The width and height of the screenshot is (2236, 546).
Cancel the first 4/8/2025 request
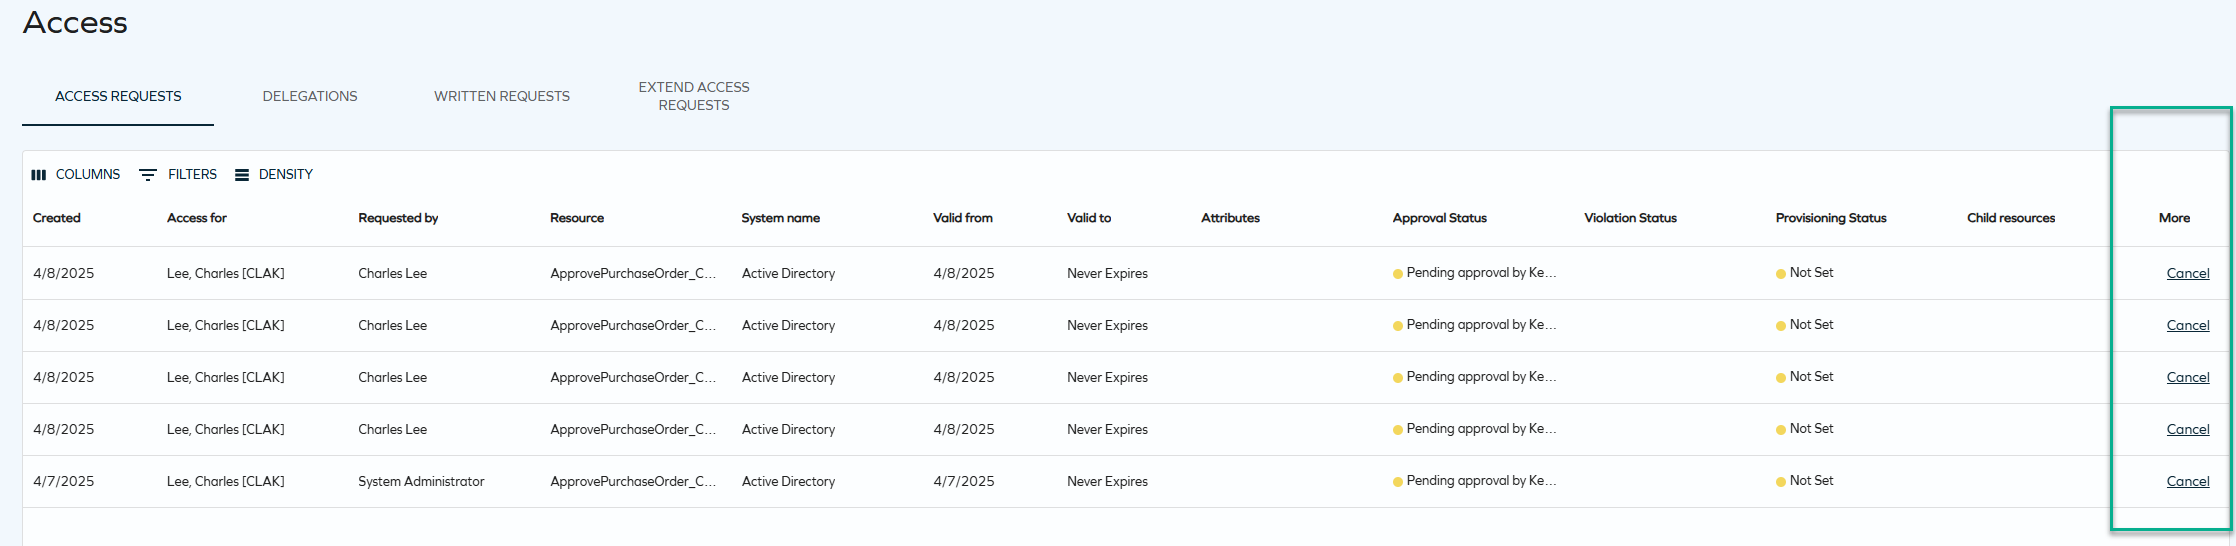[x=2188, y=273]
